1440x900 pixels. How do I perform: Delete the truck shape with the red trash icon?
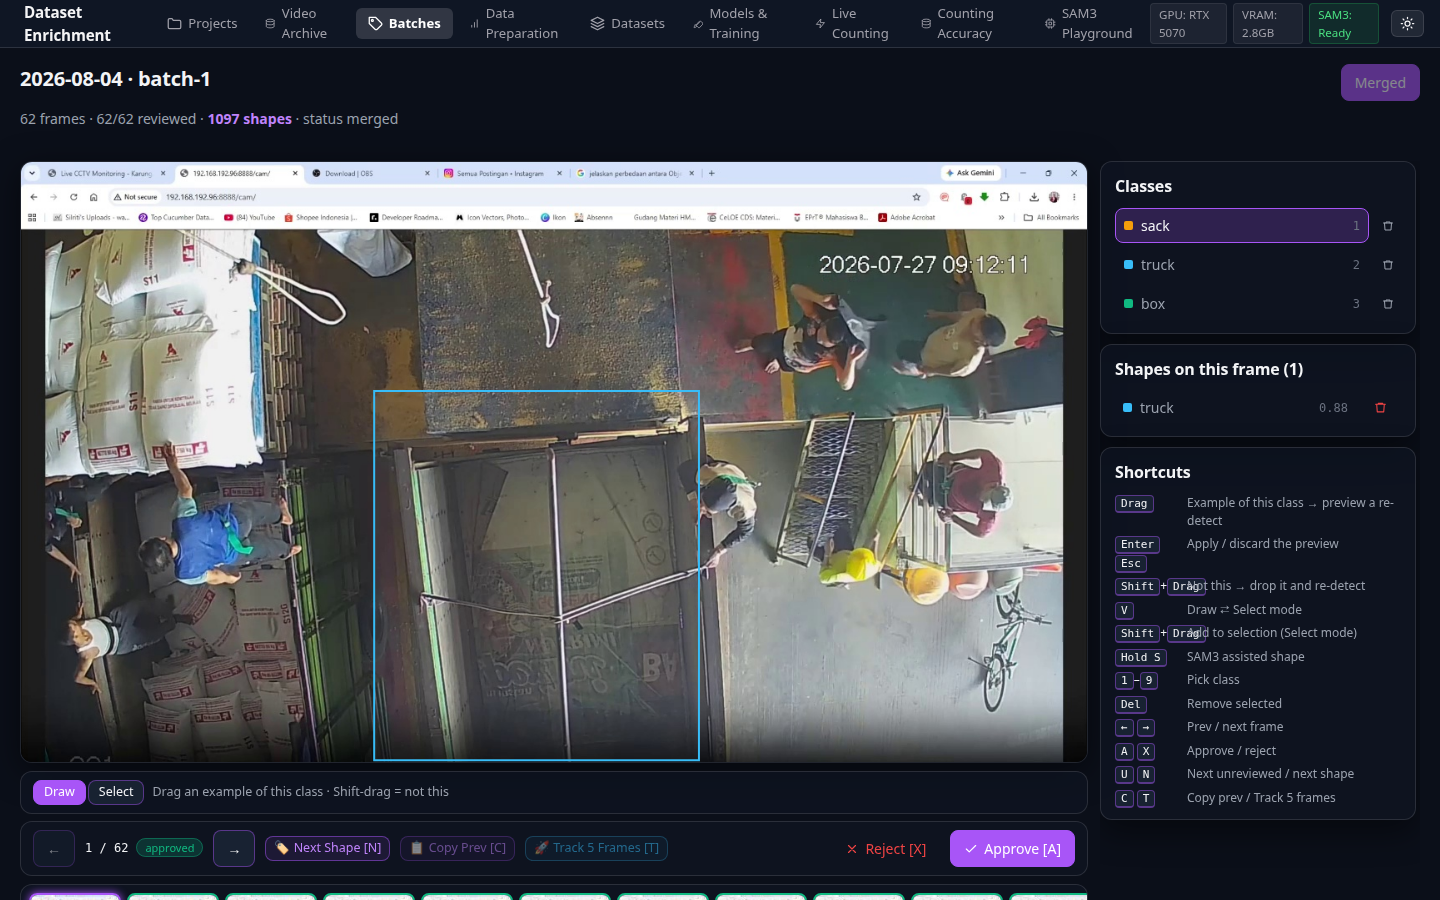tap(1380, 408)
